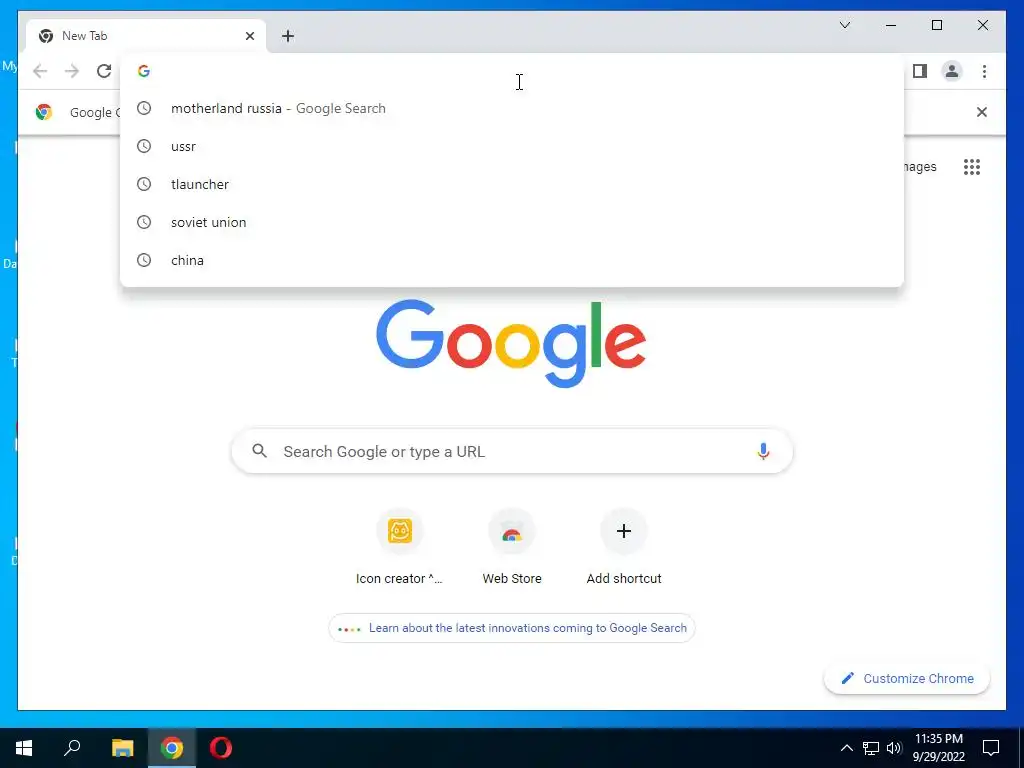This screenshot has width=1024, height=768.
Task: Open Chrome's three-dot menu
Action: [984, 71]
